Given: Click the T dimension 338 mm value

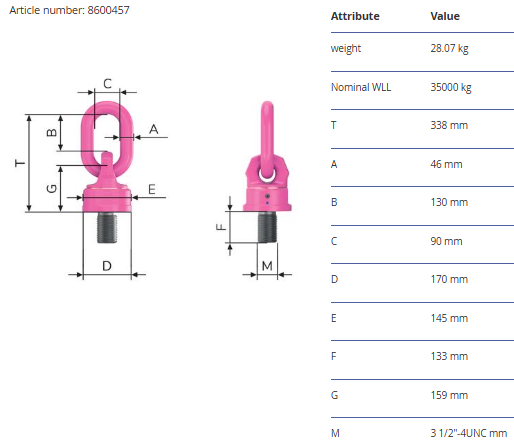Looking at the screenshot, I should [449, 126].
